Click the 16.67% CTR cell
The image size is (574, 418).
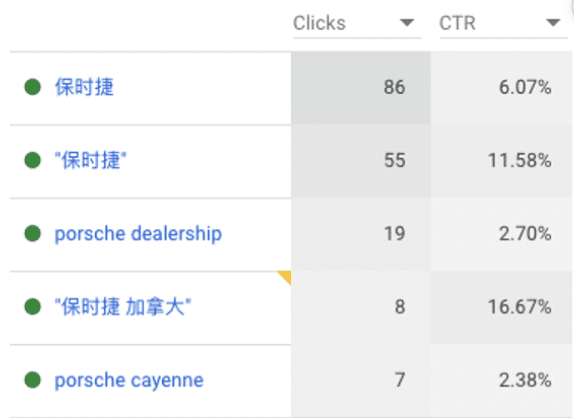(502, 307)
